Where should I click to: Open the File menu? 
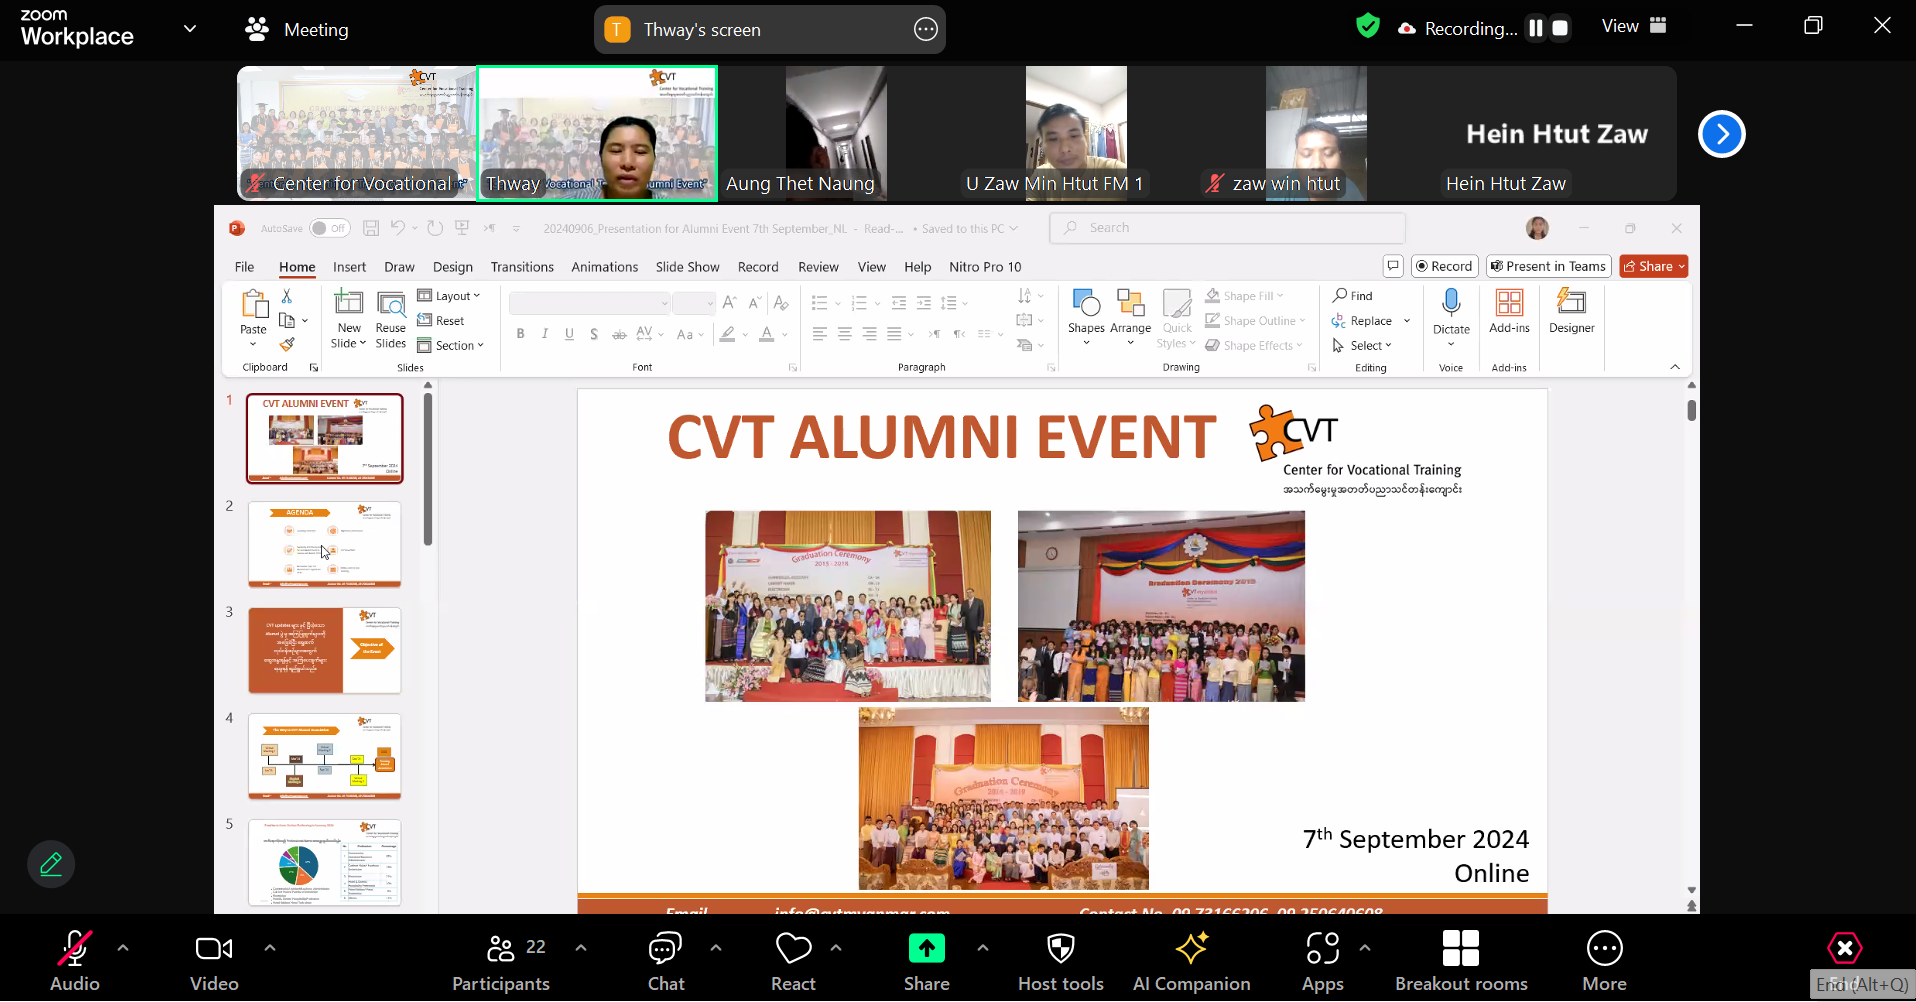(x=244, y=267)
